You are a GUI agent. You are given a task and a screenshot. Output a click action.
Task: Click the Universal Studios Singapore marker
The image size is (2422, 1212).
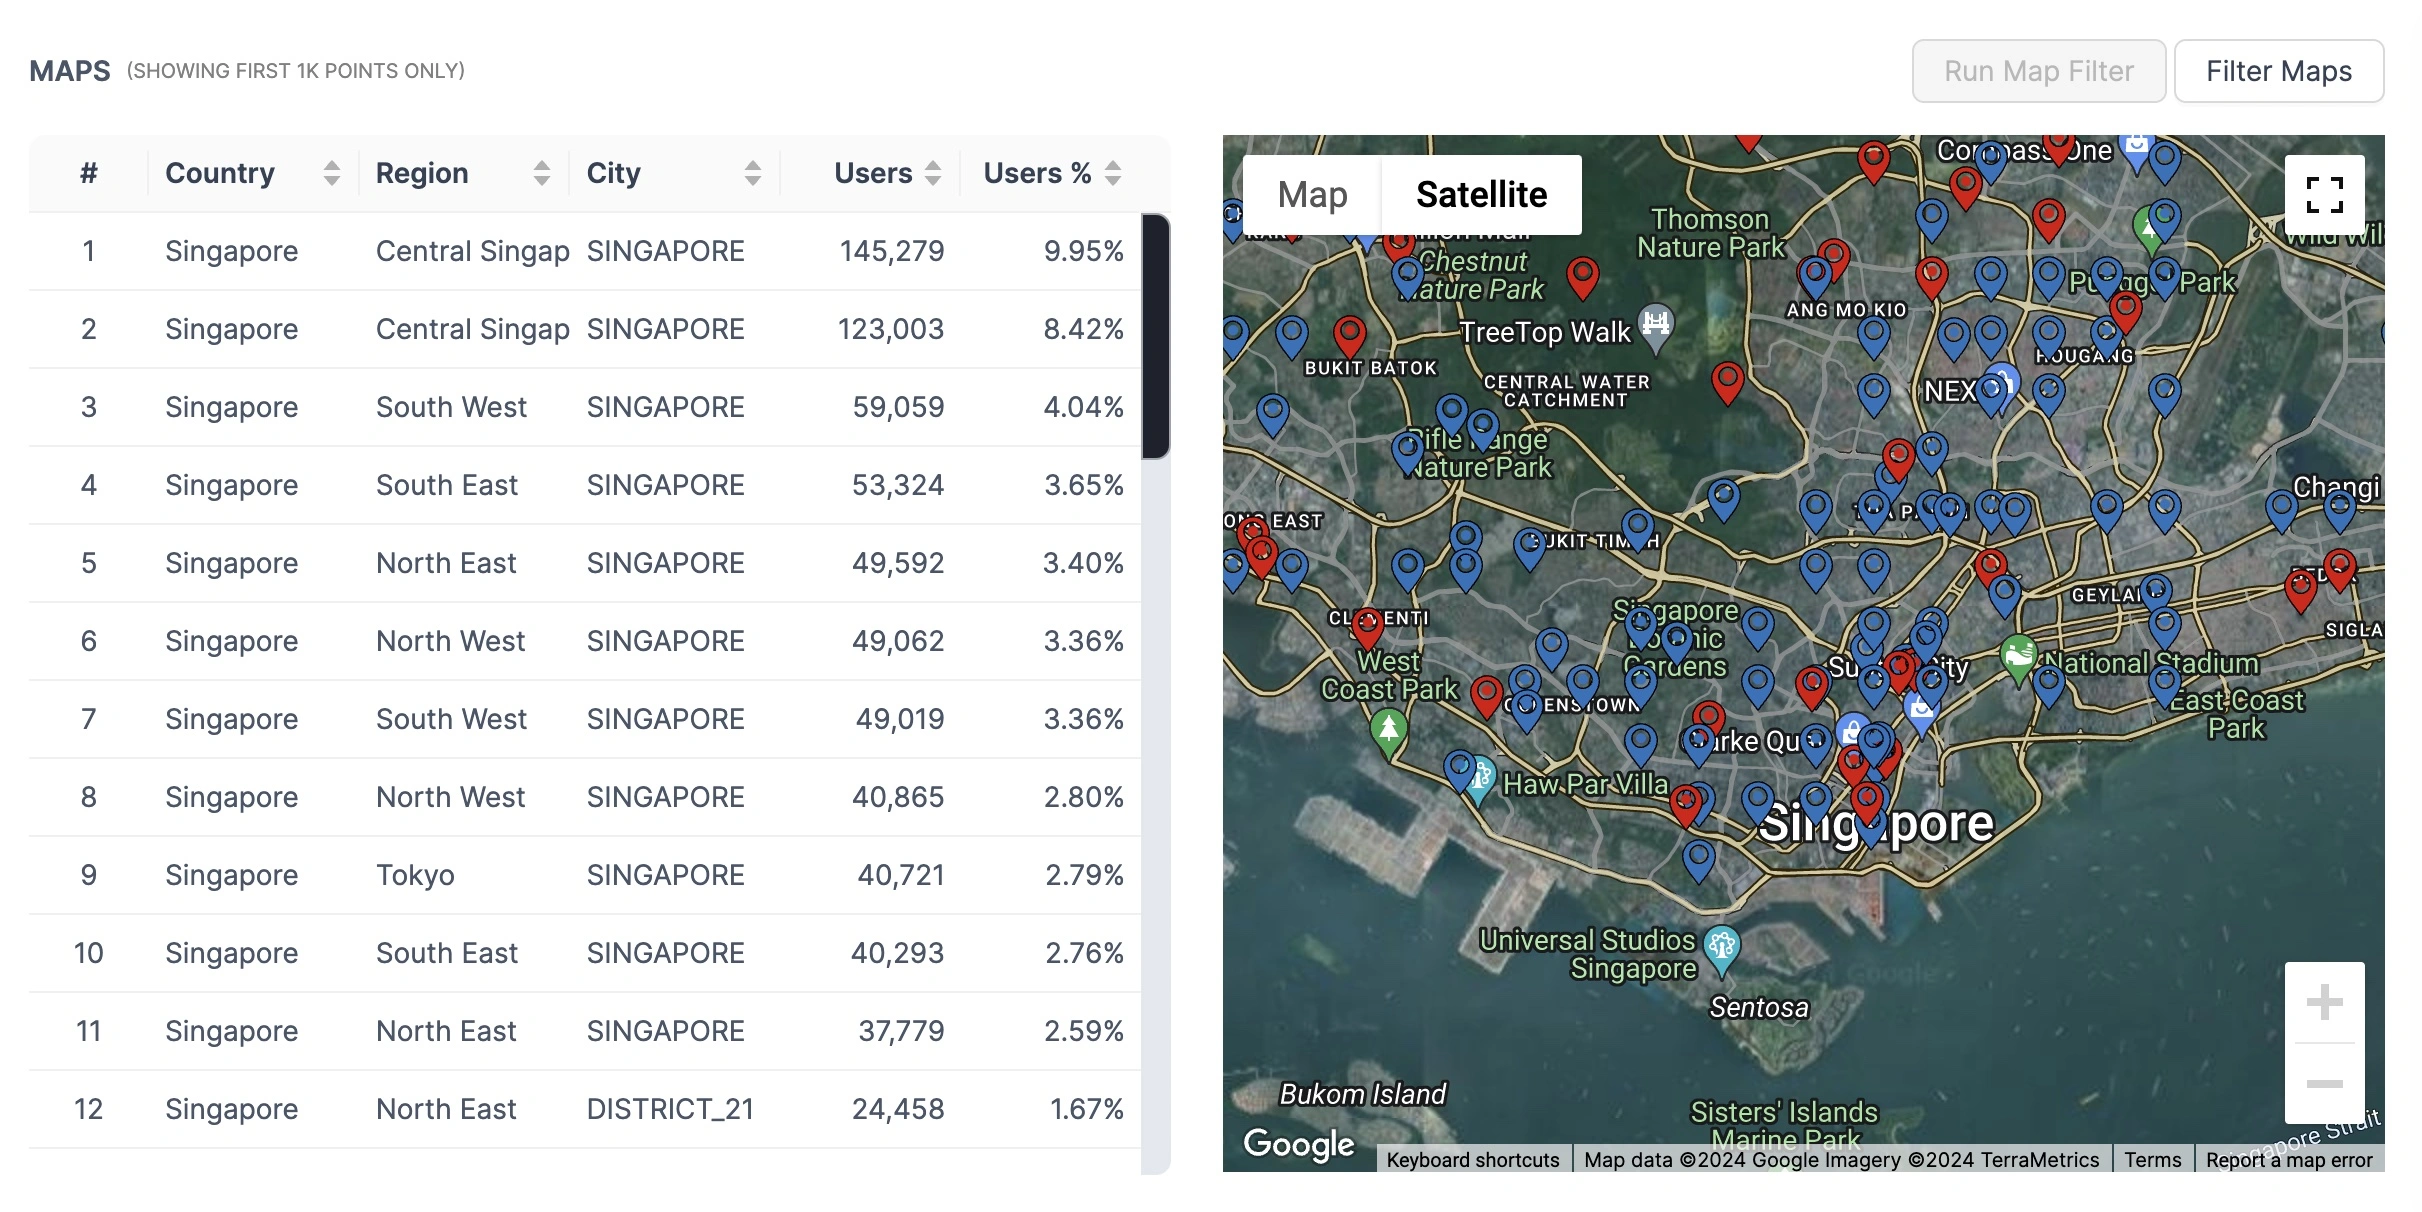click(x=1721, y=948)
